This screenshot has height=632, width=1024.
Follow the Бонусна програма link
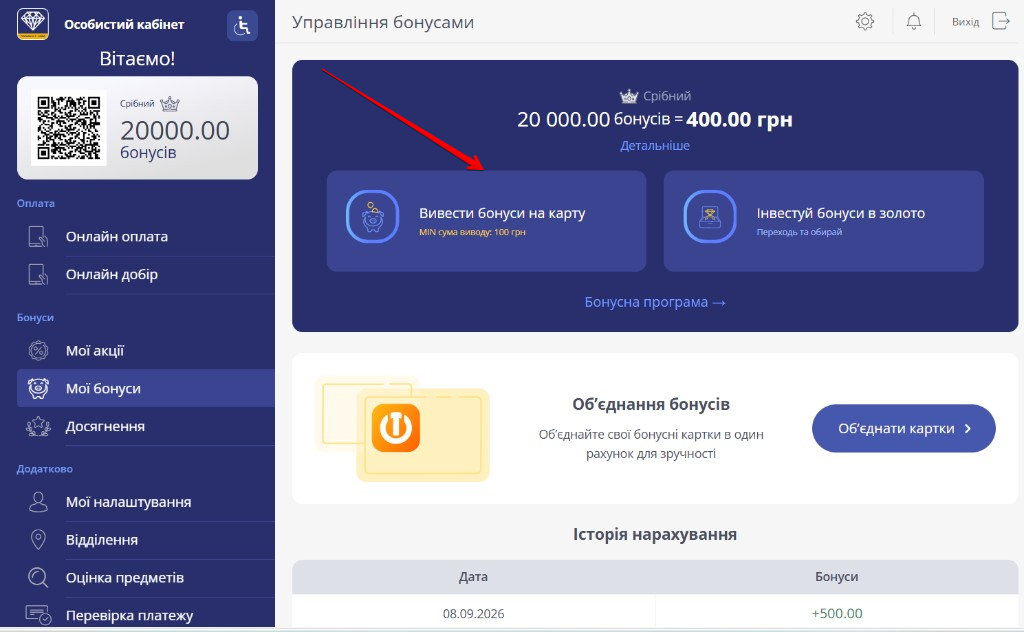point(655,302)
